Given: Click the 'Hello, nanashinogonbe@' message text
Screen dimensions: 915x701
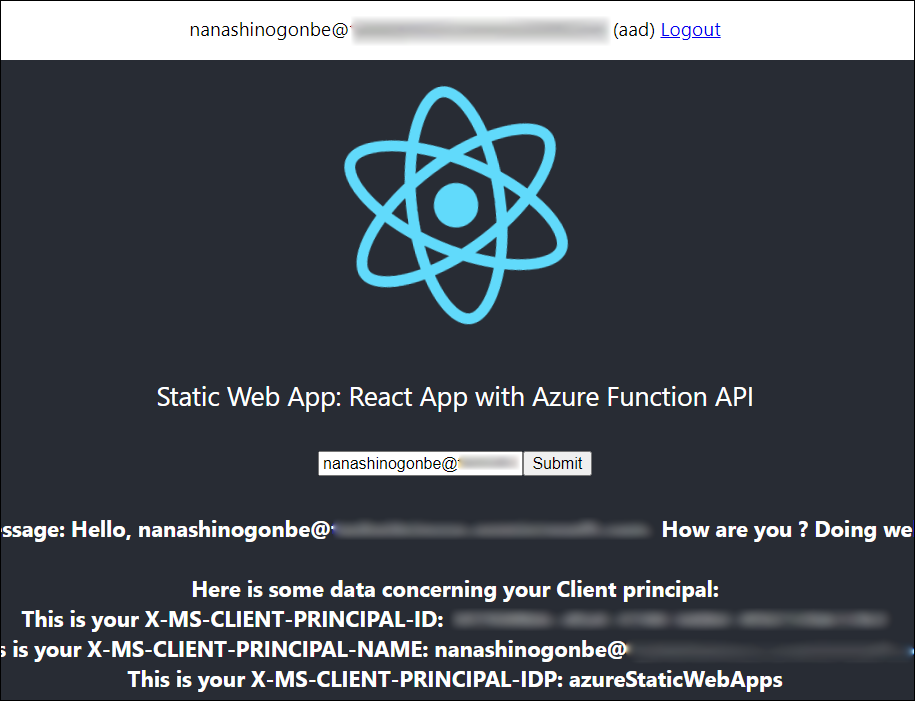Looking at the screenshot, I should click(x=202, y=530).
